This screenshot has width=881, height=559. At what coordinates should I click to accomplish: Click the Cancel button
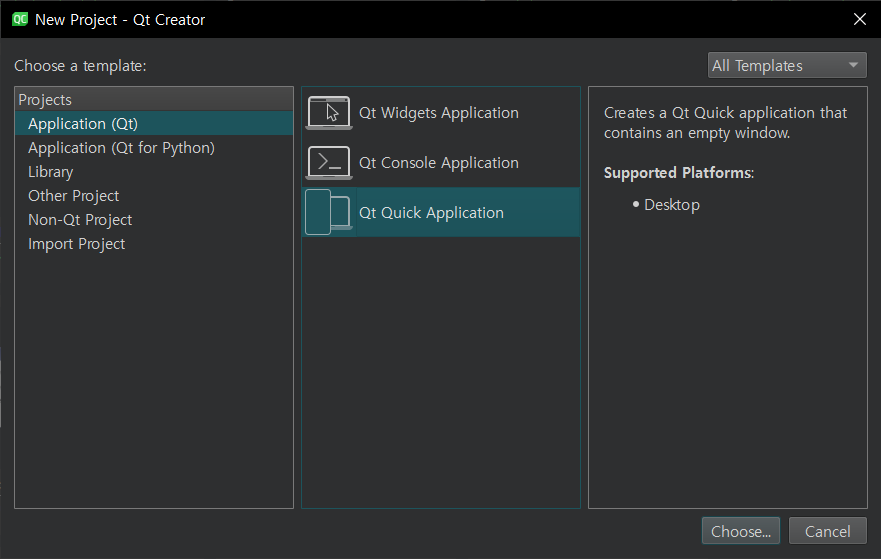click(828, 531)
